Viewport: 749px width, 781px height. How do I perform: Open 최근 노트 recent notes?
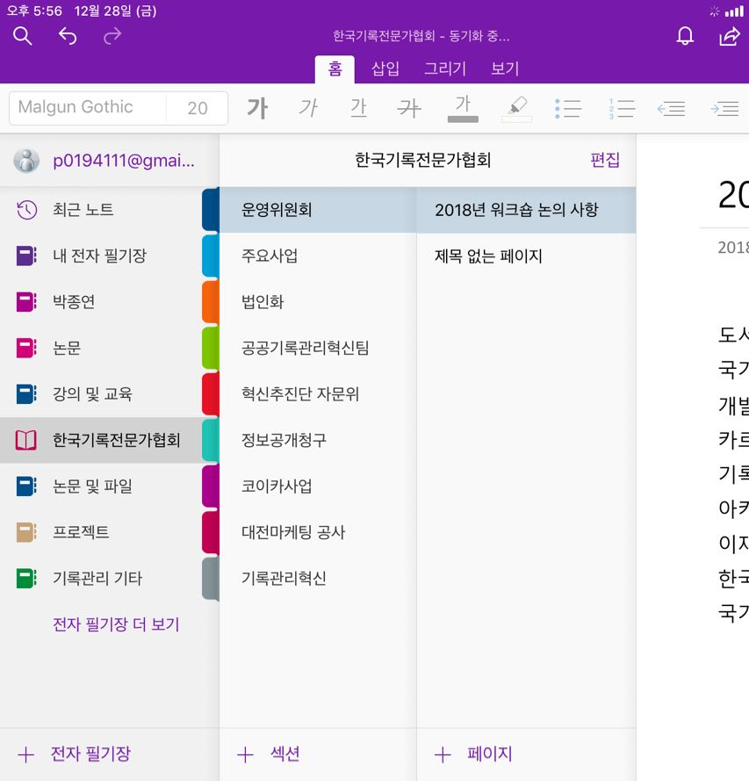101,210
